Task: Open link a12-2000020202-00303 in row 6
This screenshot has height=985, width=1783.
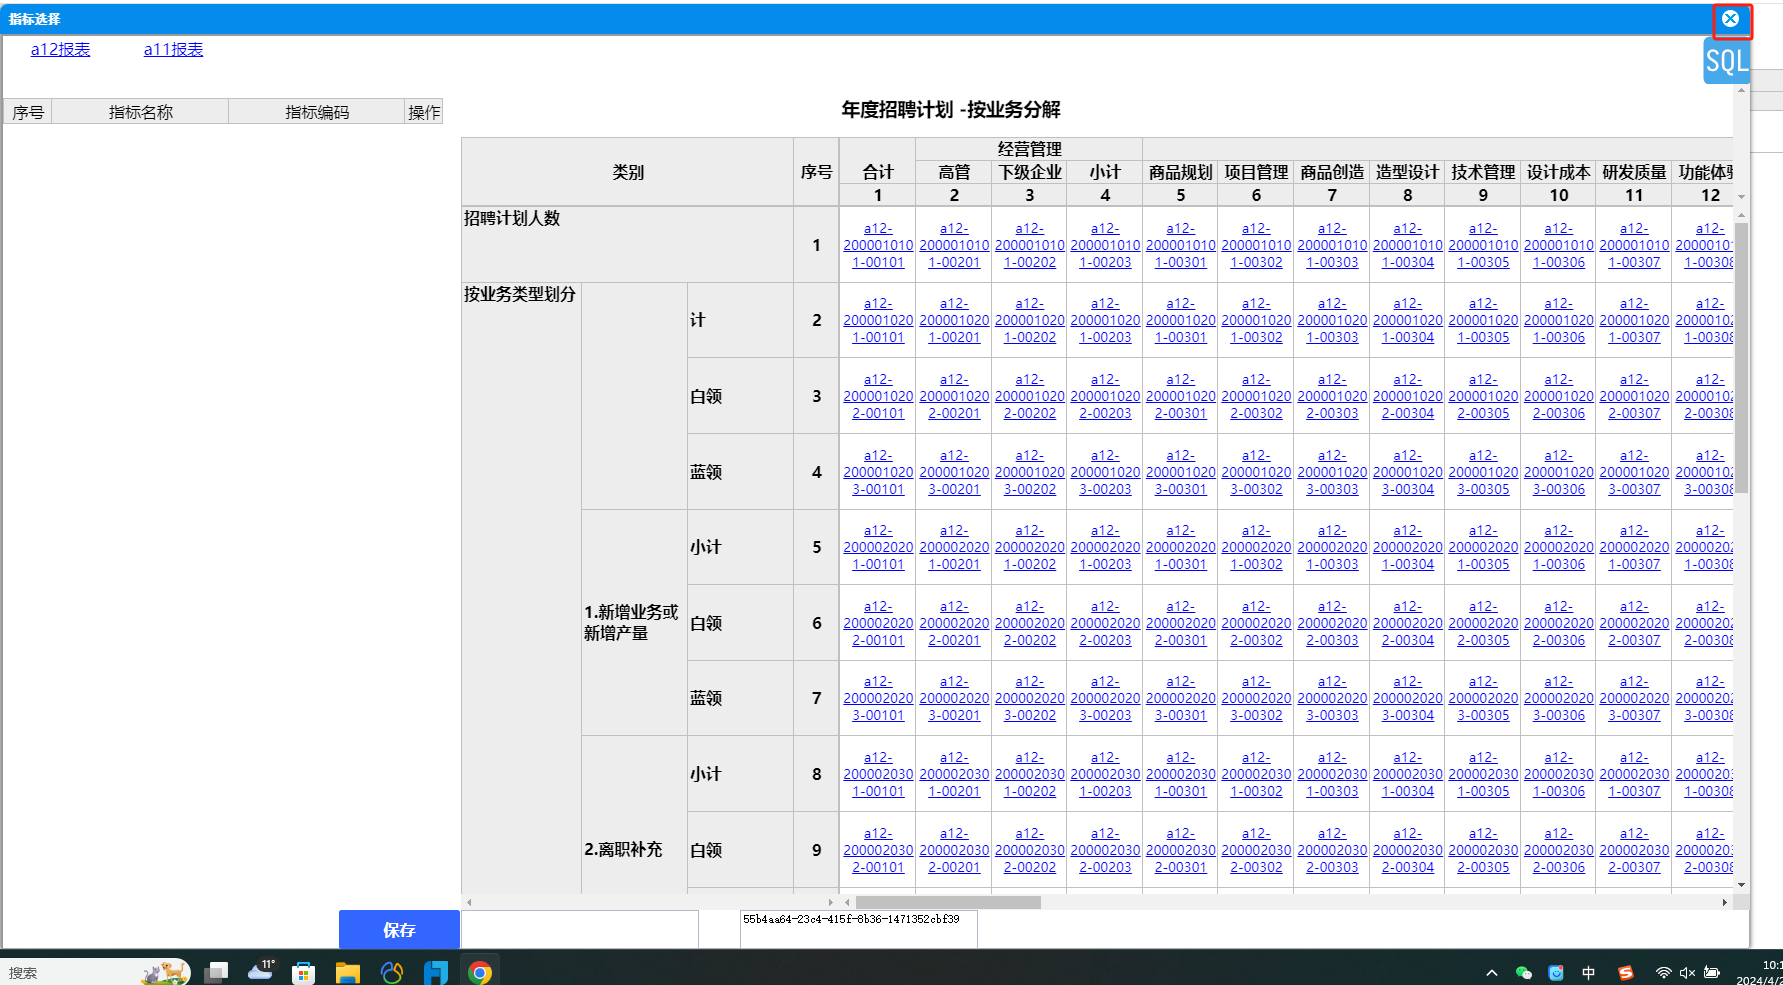Action: (x=1332, y=623)
